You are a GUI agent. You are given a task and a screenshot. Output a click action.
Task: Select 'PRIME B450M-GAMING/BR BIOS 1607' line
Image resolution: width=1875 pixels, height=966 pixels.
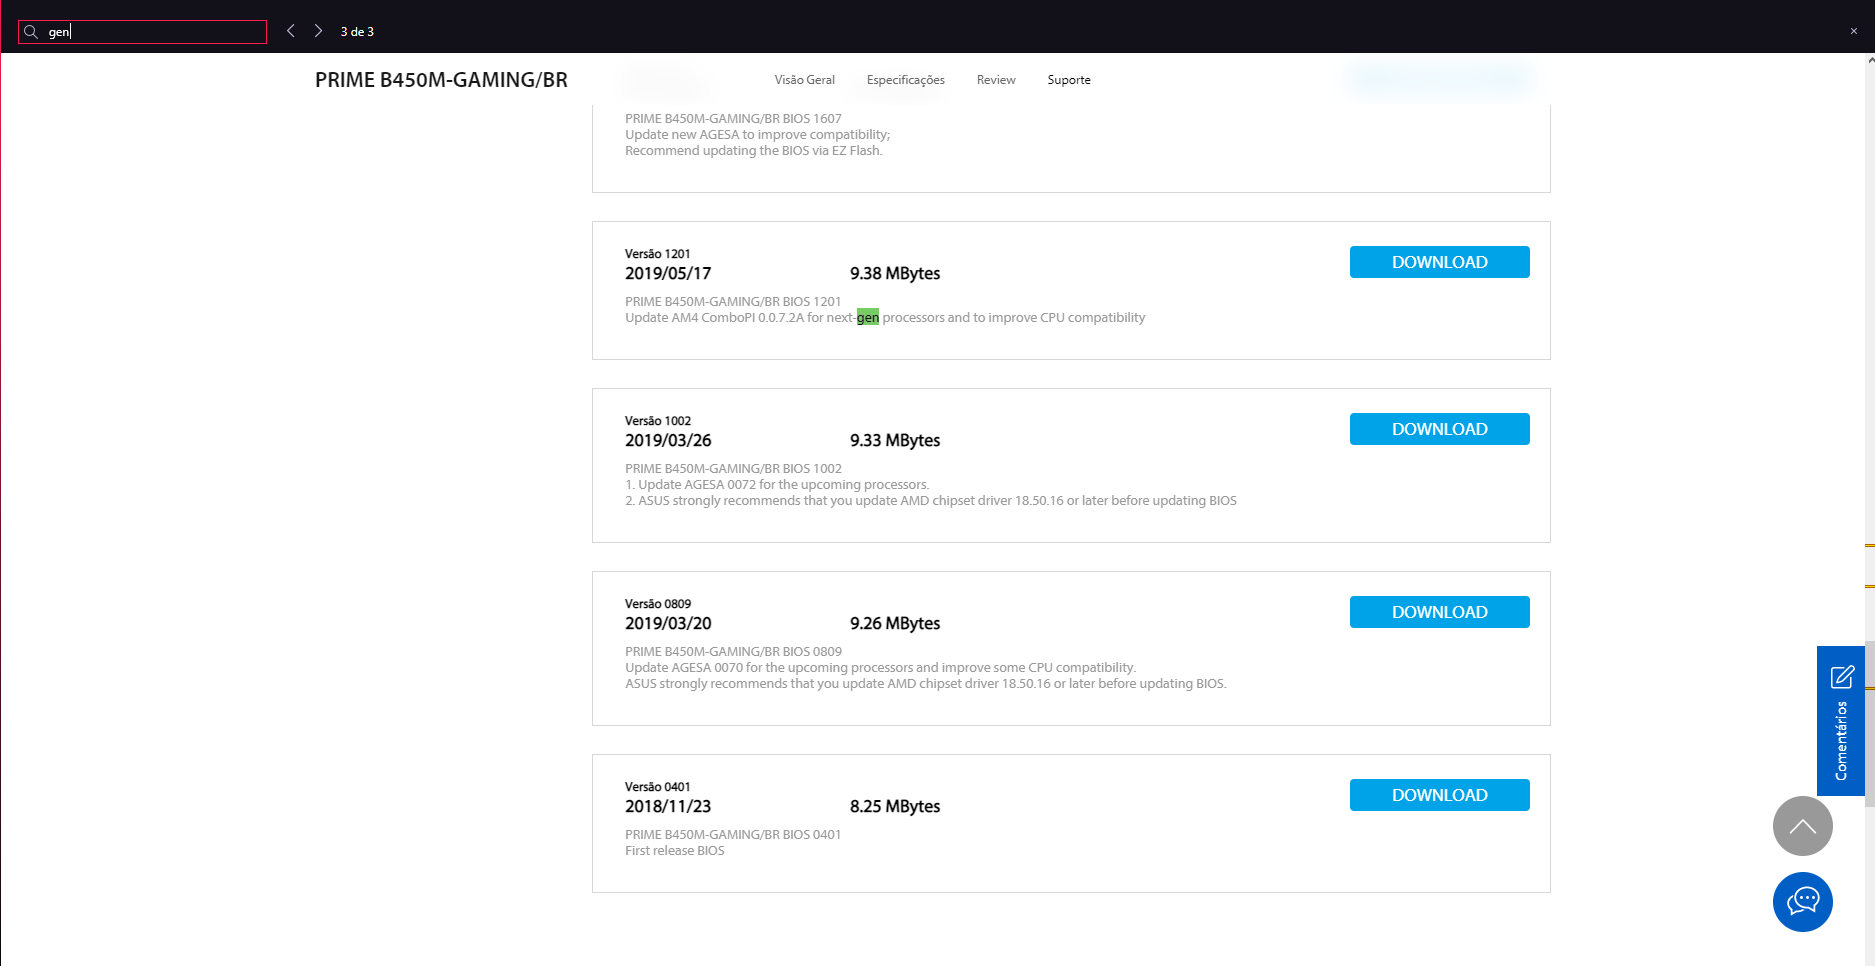pos(733,119)
